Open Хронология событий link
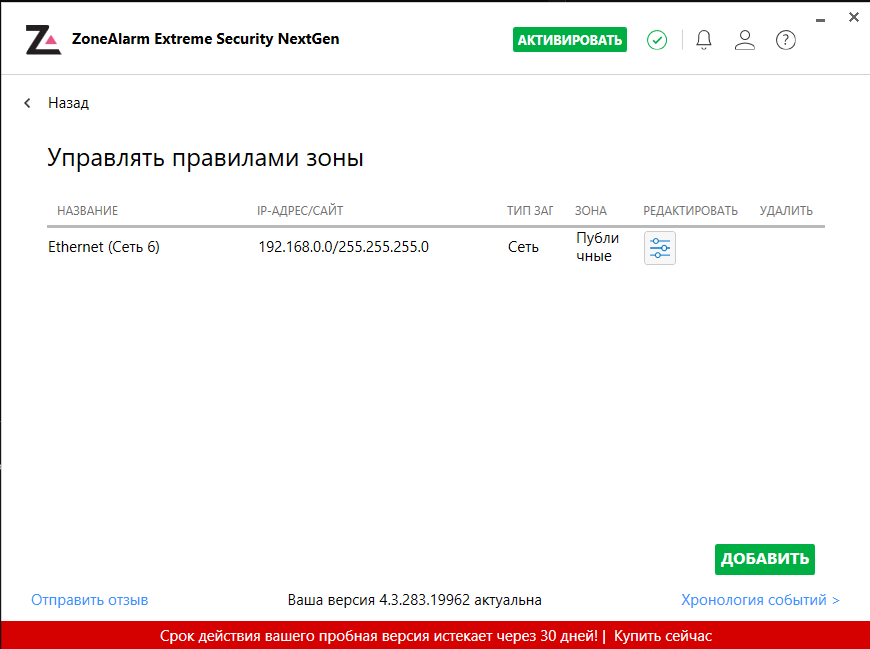 [760, 600]
